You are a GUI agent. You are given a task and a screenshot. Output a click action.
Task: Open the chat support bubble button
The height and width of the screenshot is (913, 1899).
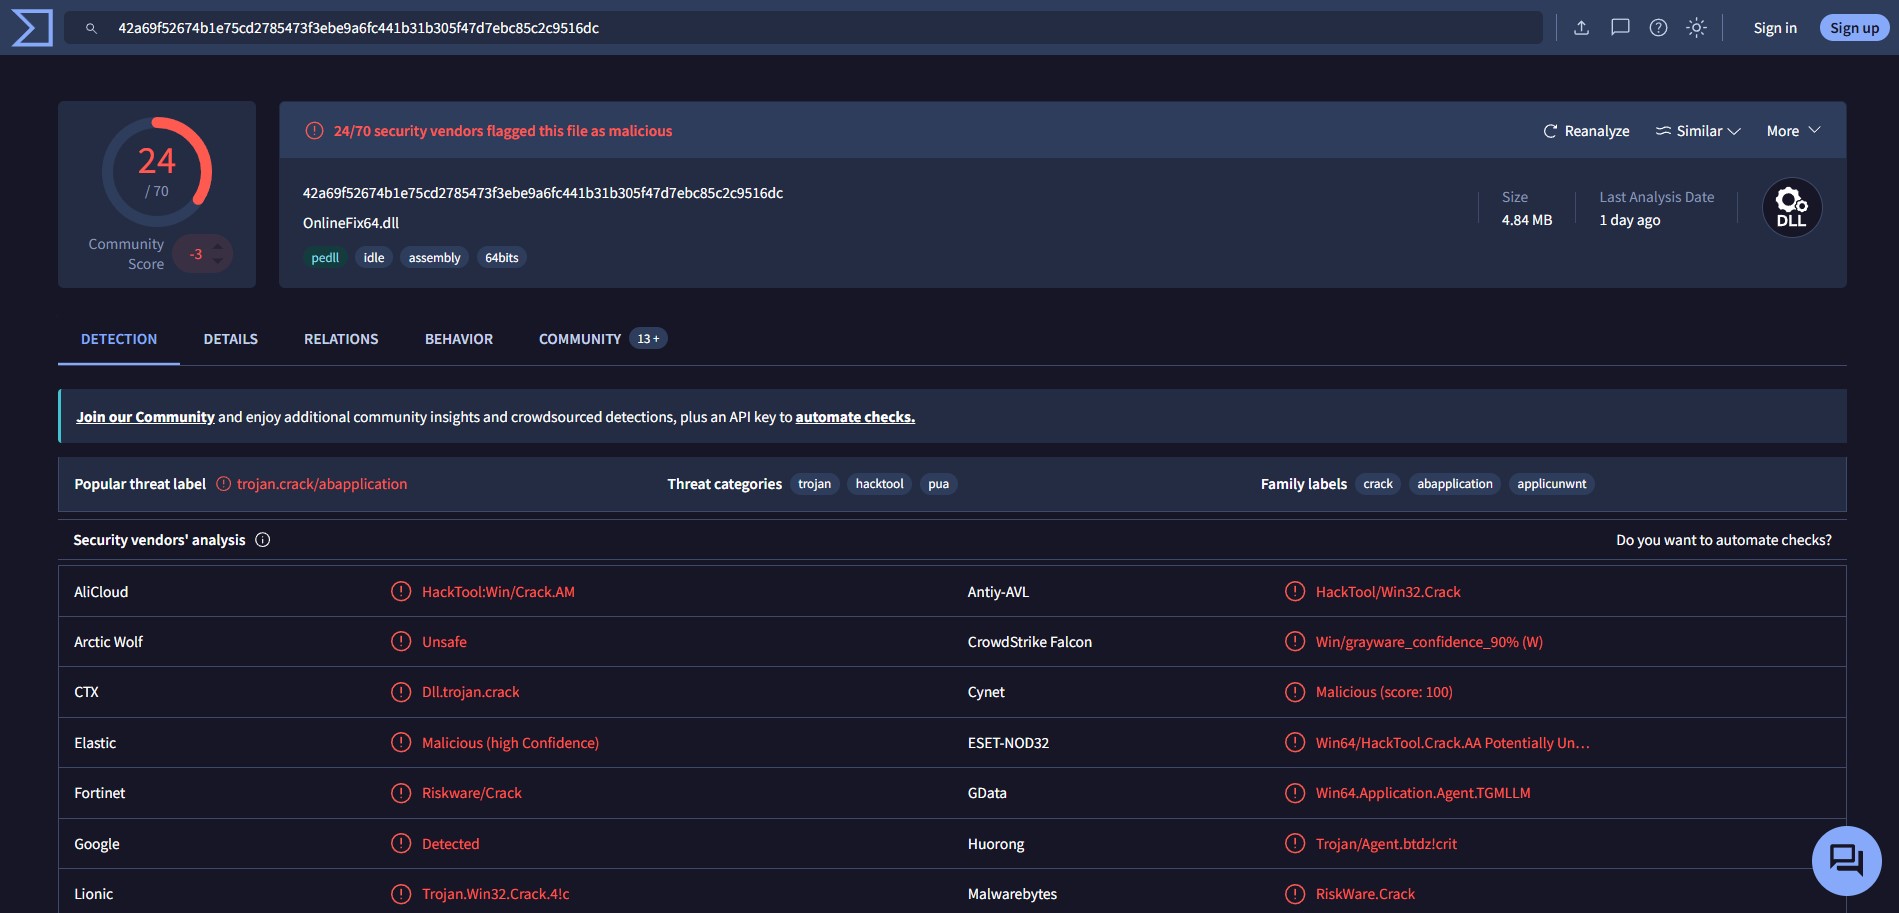(x=1846, y=860)
